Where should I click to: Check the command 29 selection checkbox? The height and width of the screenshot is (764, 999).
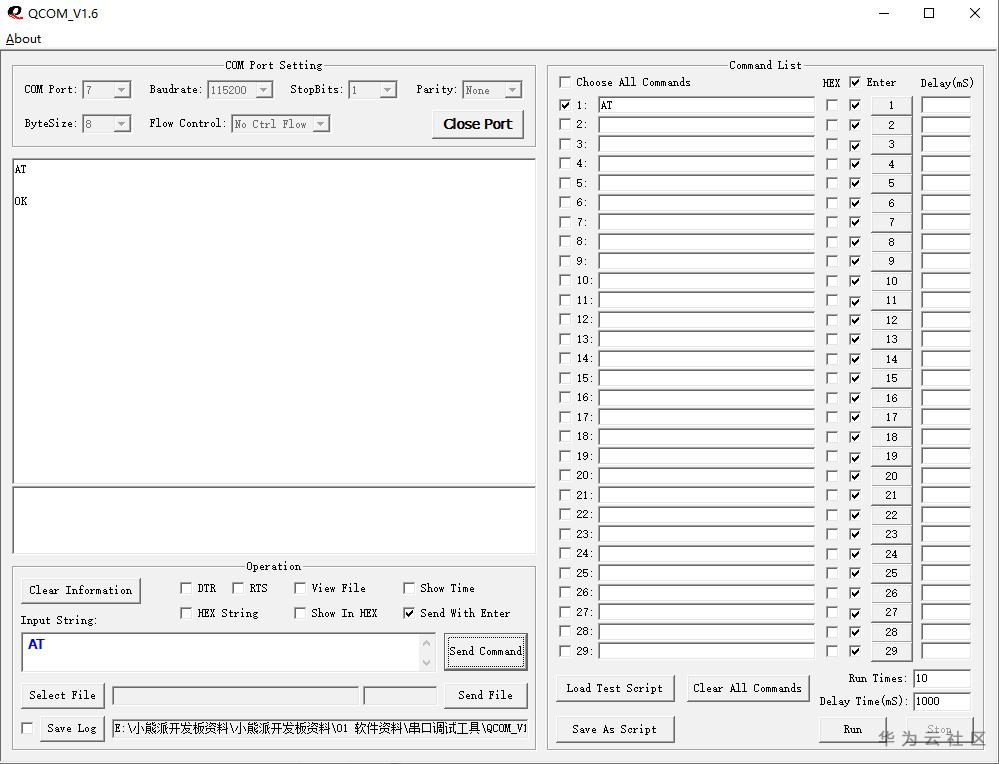[x=564, y=651]
